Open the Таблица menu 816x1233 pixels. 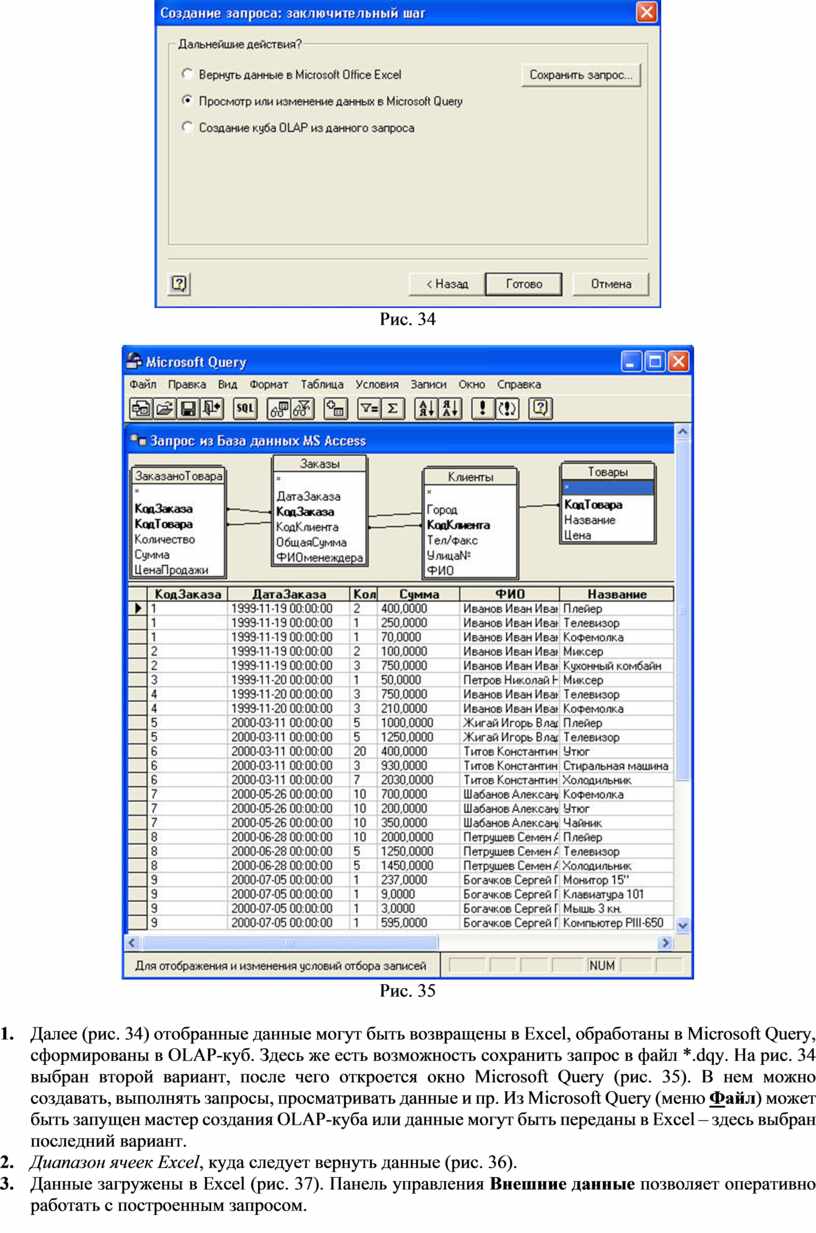click(322, 384)
